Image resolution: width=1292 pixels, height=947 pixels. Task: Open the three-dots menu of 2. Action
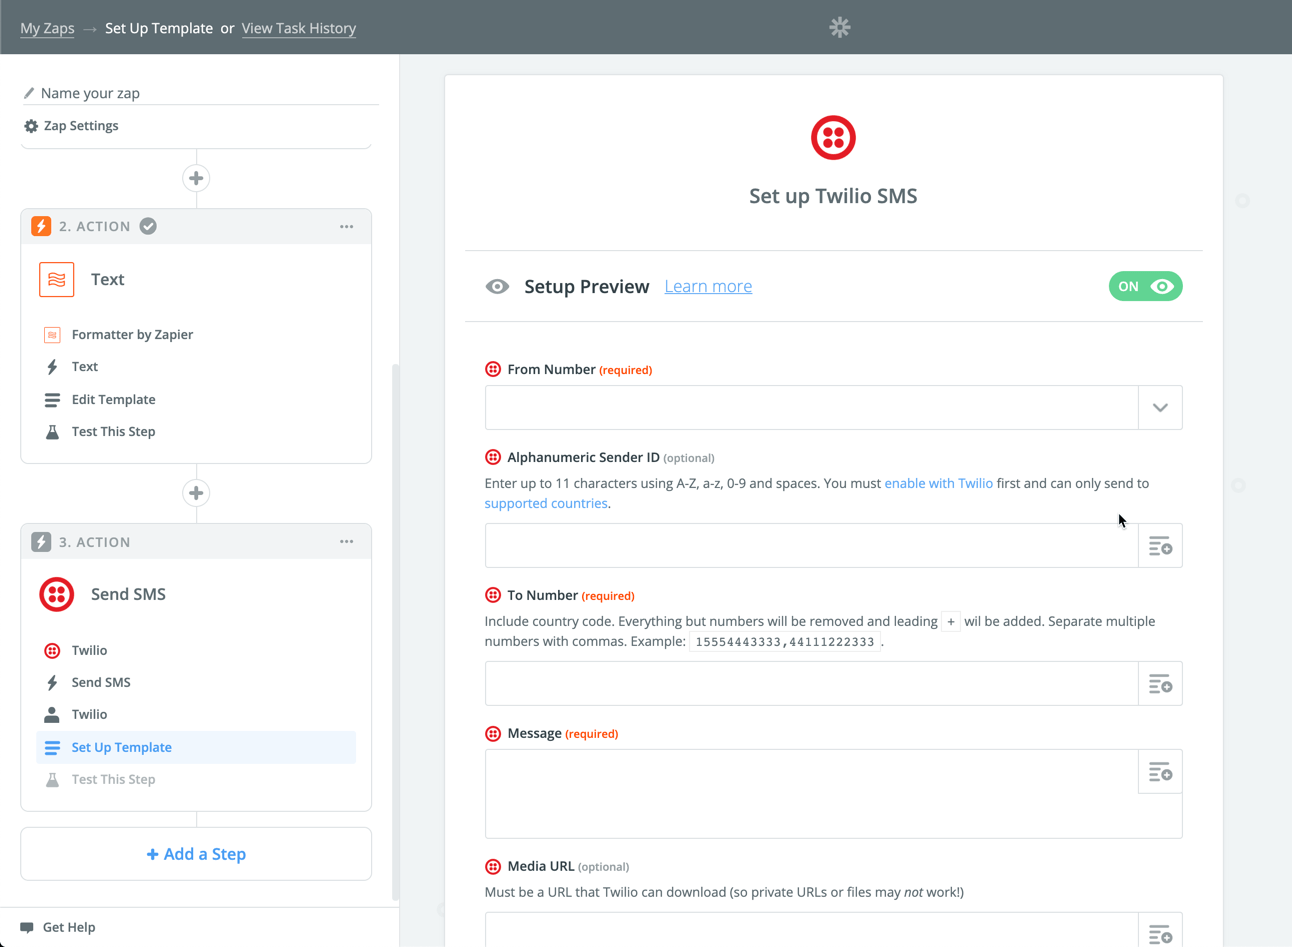pos(346,226)
